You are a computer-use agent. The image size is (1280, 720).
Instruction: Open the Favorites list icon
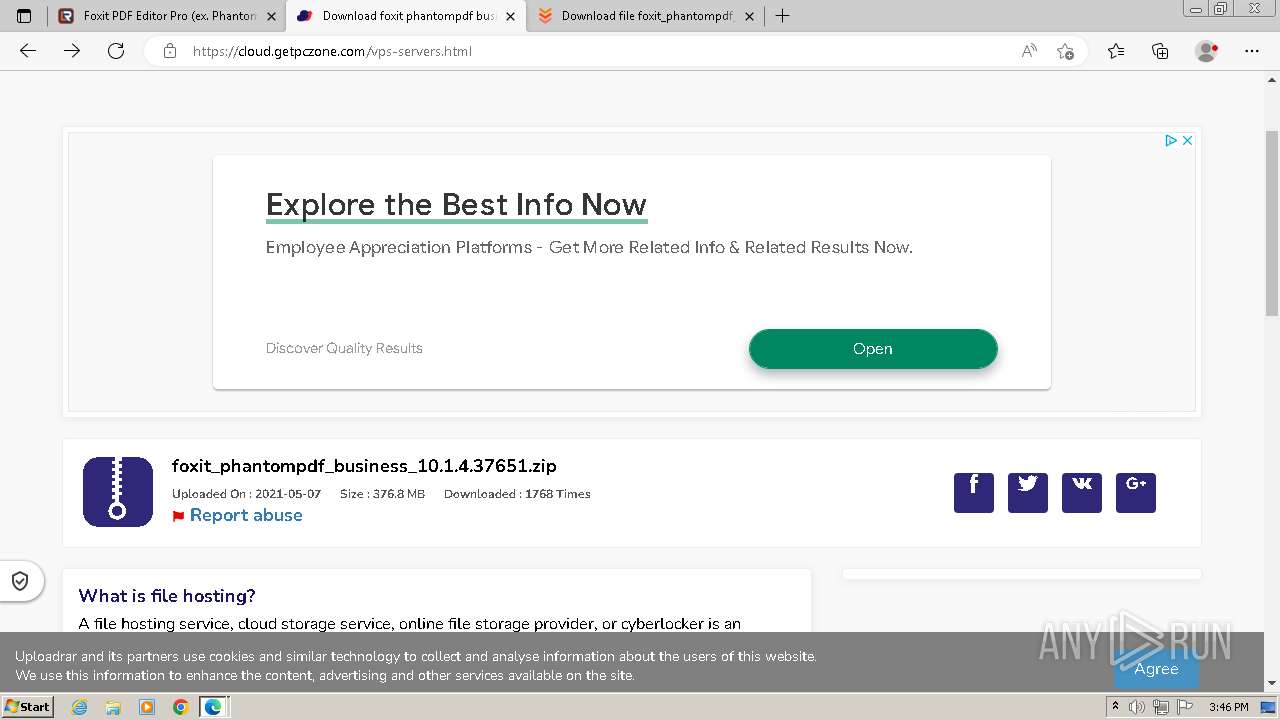tap(1116, 51)
